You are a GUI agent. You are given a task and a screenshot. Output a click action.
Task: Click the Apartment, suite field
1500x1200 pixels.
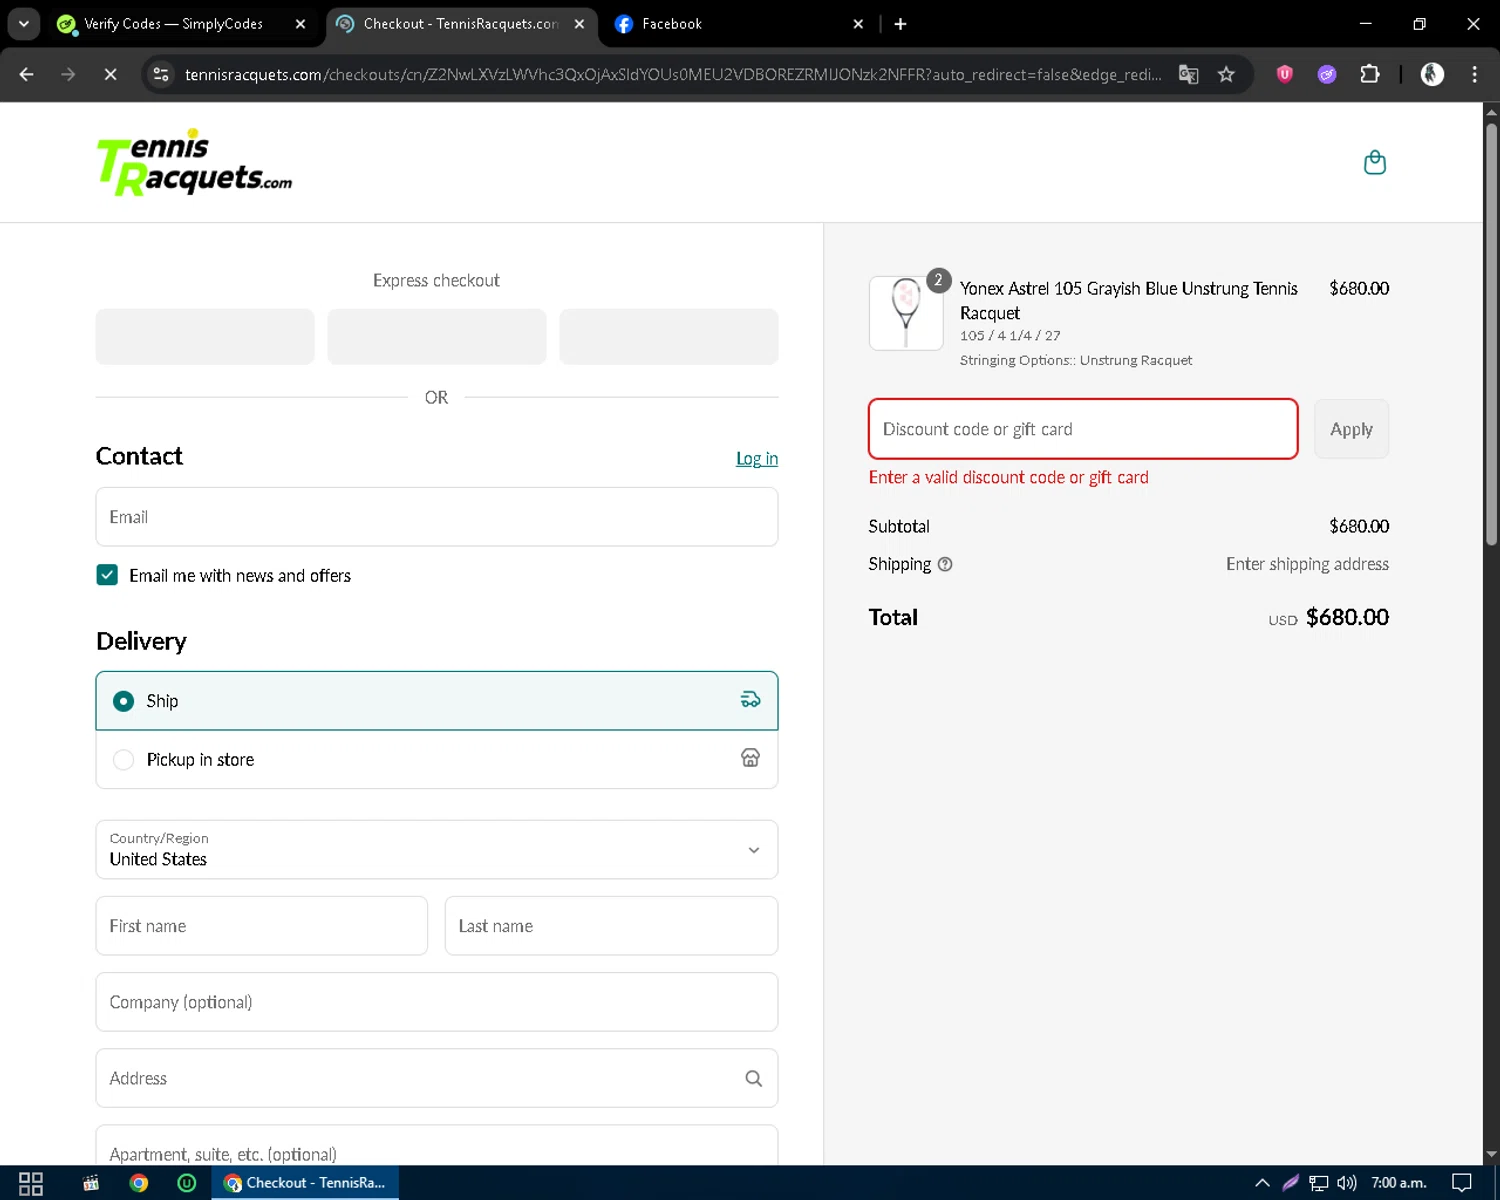click(437, 1146)
